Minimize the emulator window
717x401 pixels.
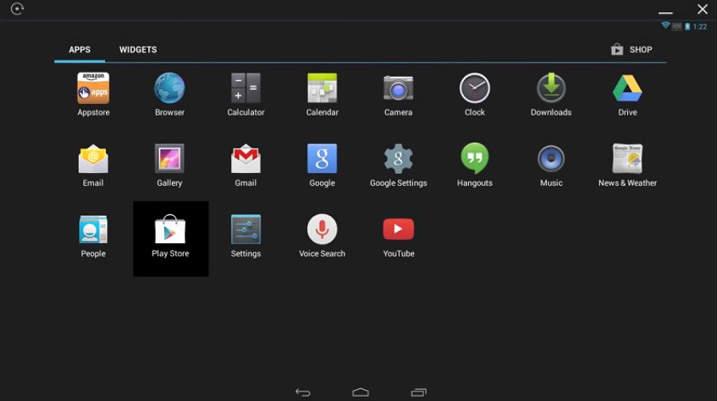pyautogui.click(x=665, y=12)
